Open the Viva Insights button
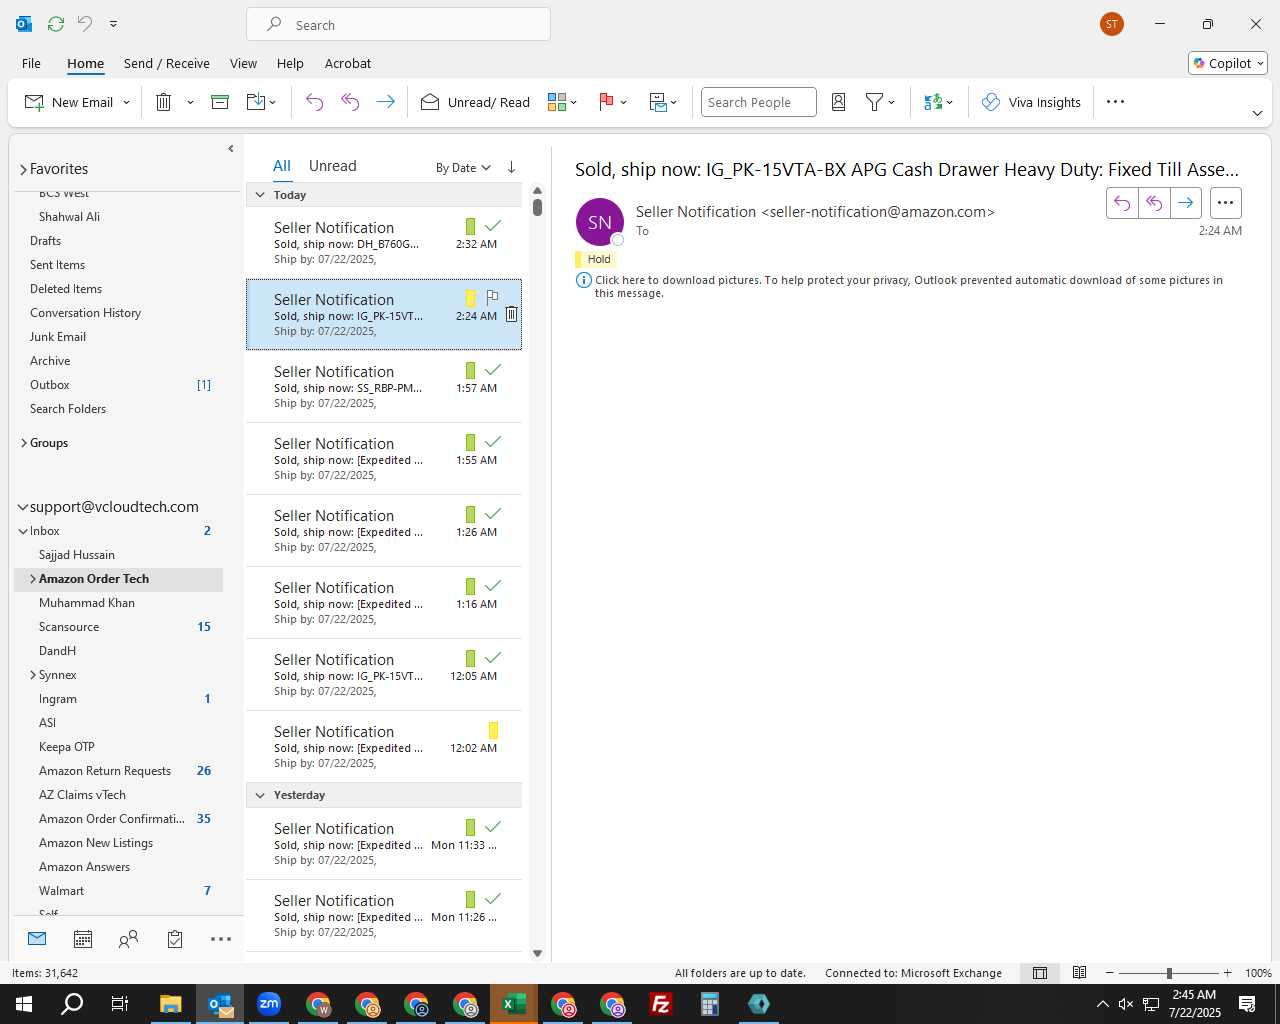Viewport: 1280px width, 1024px height. pyautogui.click(x=1031, y=102)
